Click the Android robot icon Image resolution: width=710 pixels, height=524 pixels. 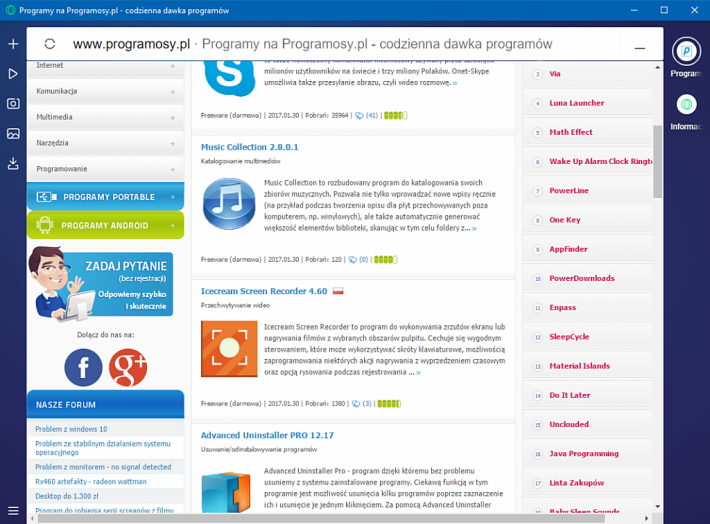(x=45, y=225)
